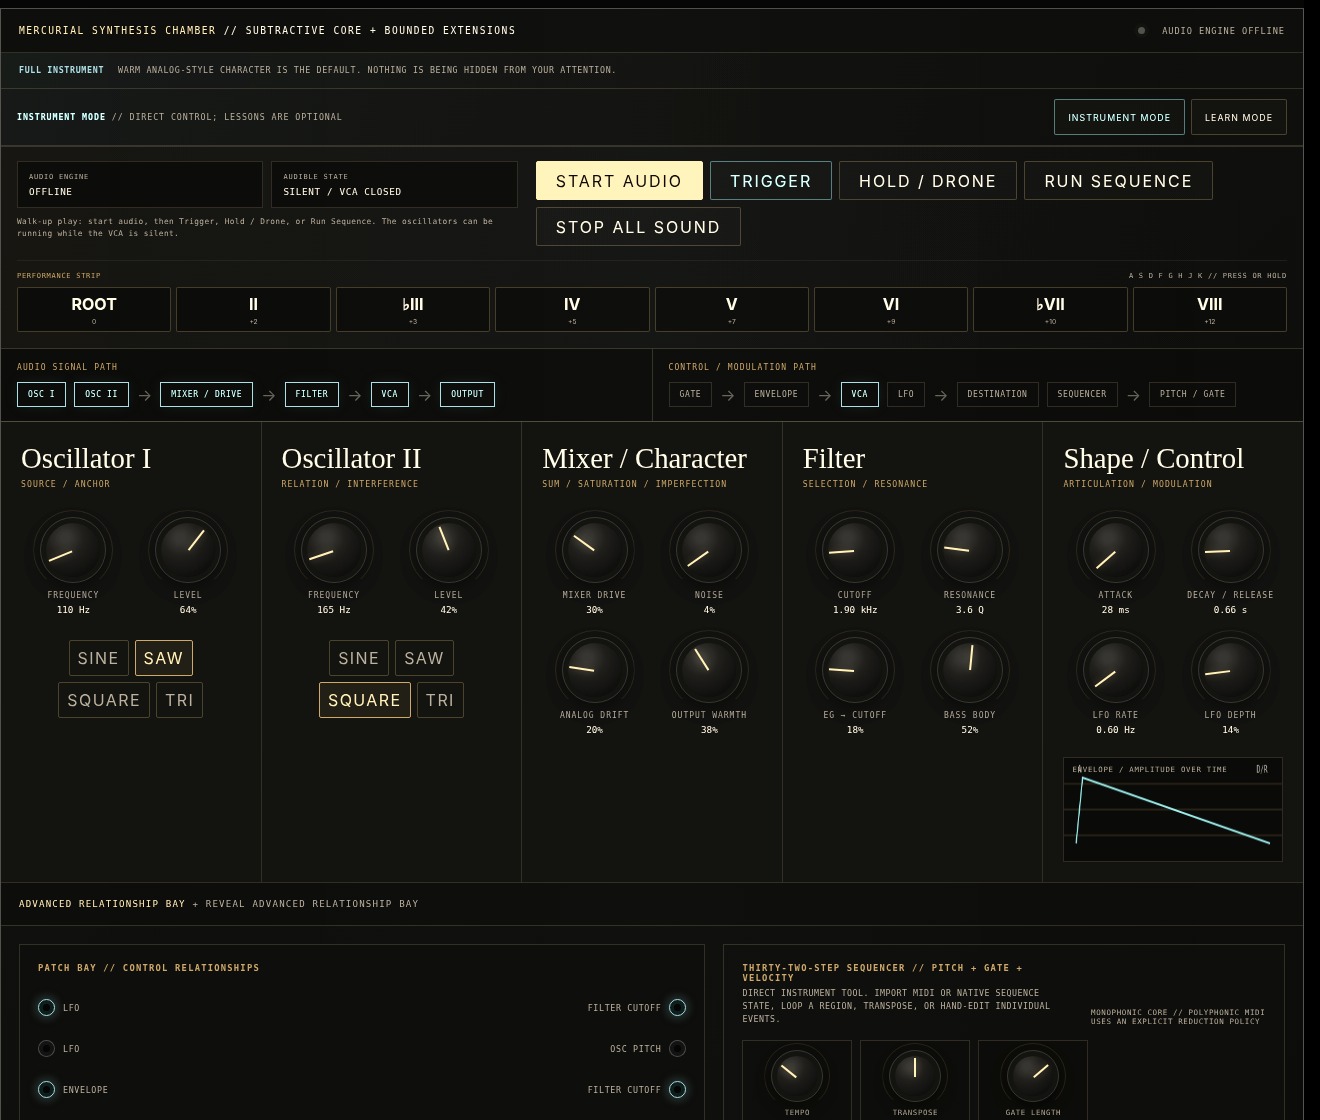1320x1120 pixels.
Task: Fire the TRIGGER button
Action: [771, 180]
